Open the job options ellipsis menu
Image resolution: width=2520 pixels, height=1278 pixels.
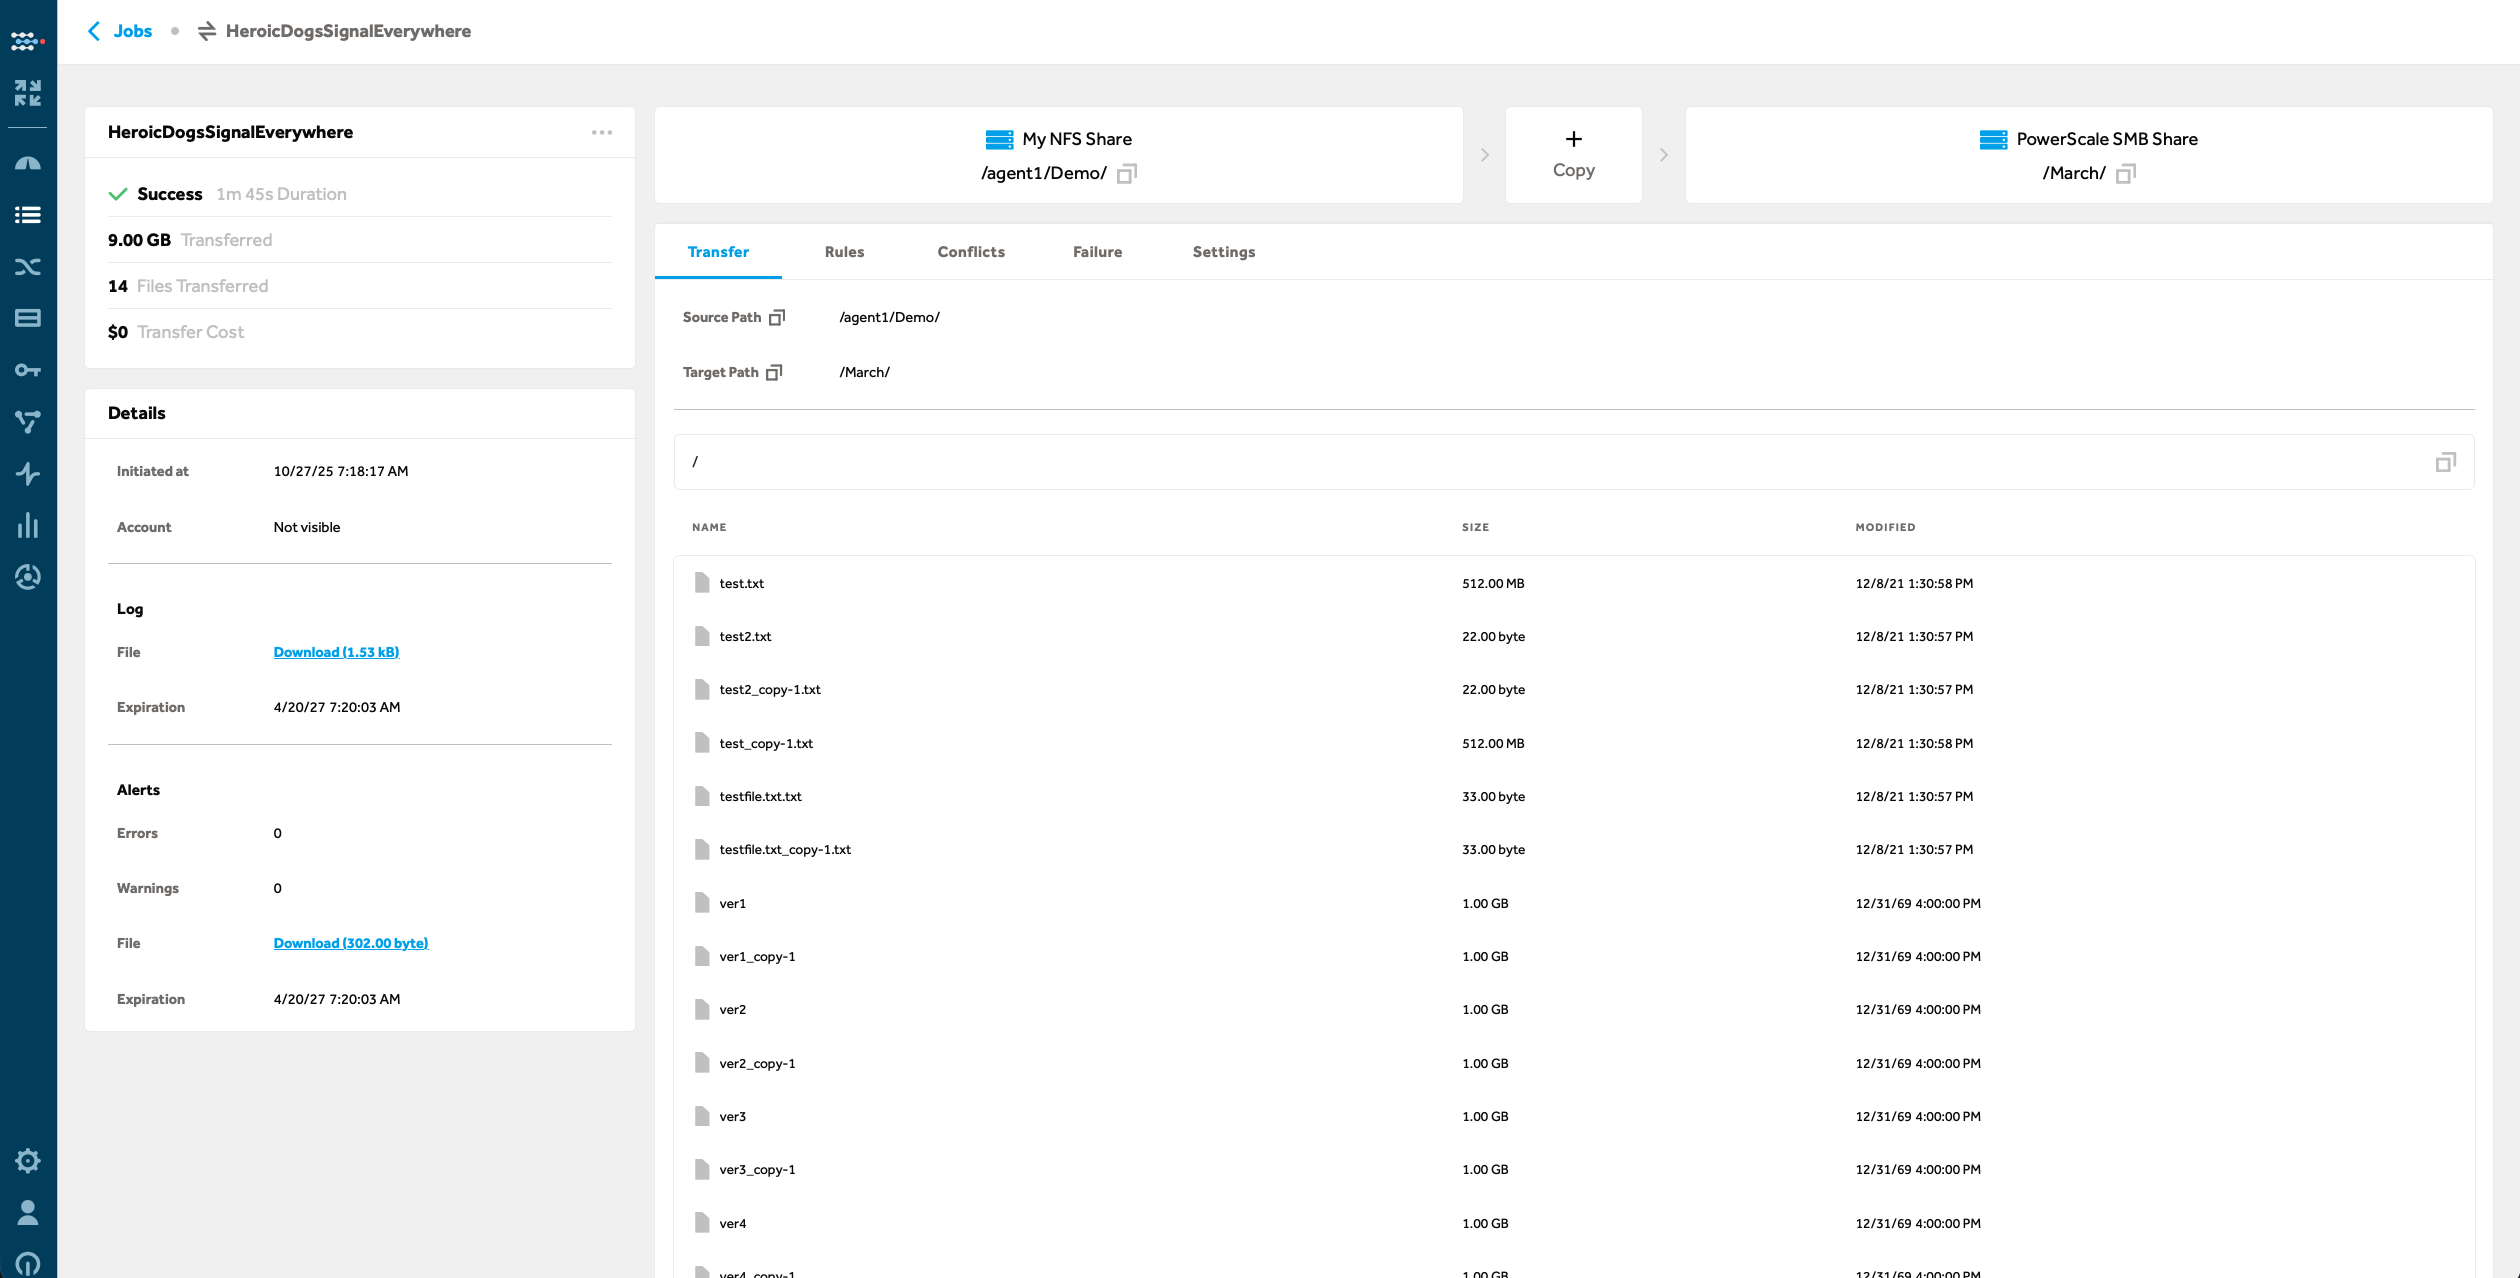pos(602,132)
